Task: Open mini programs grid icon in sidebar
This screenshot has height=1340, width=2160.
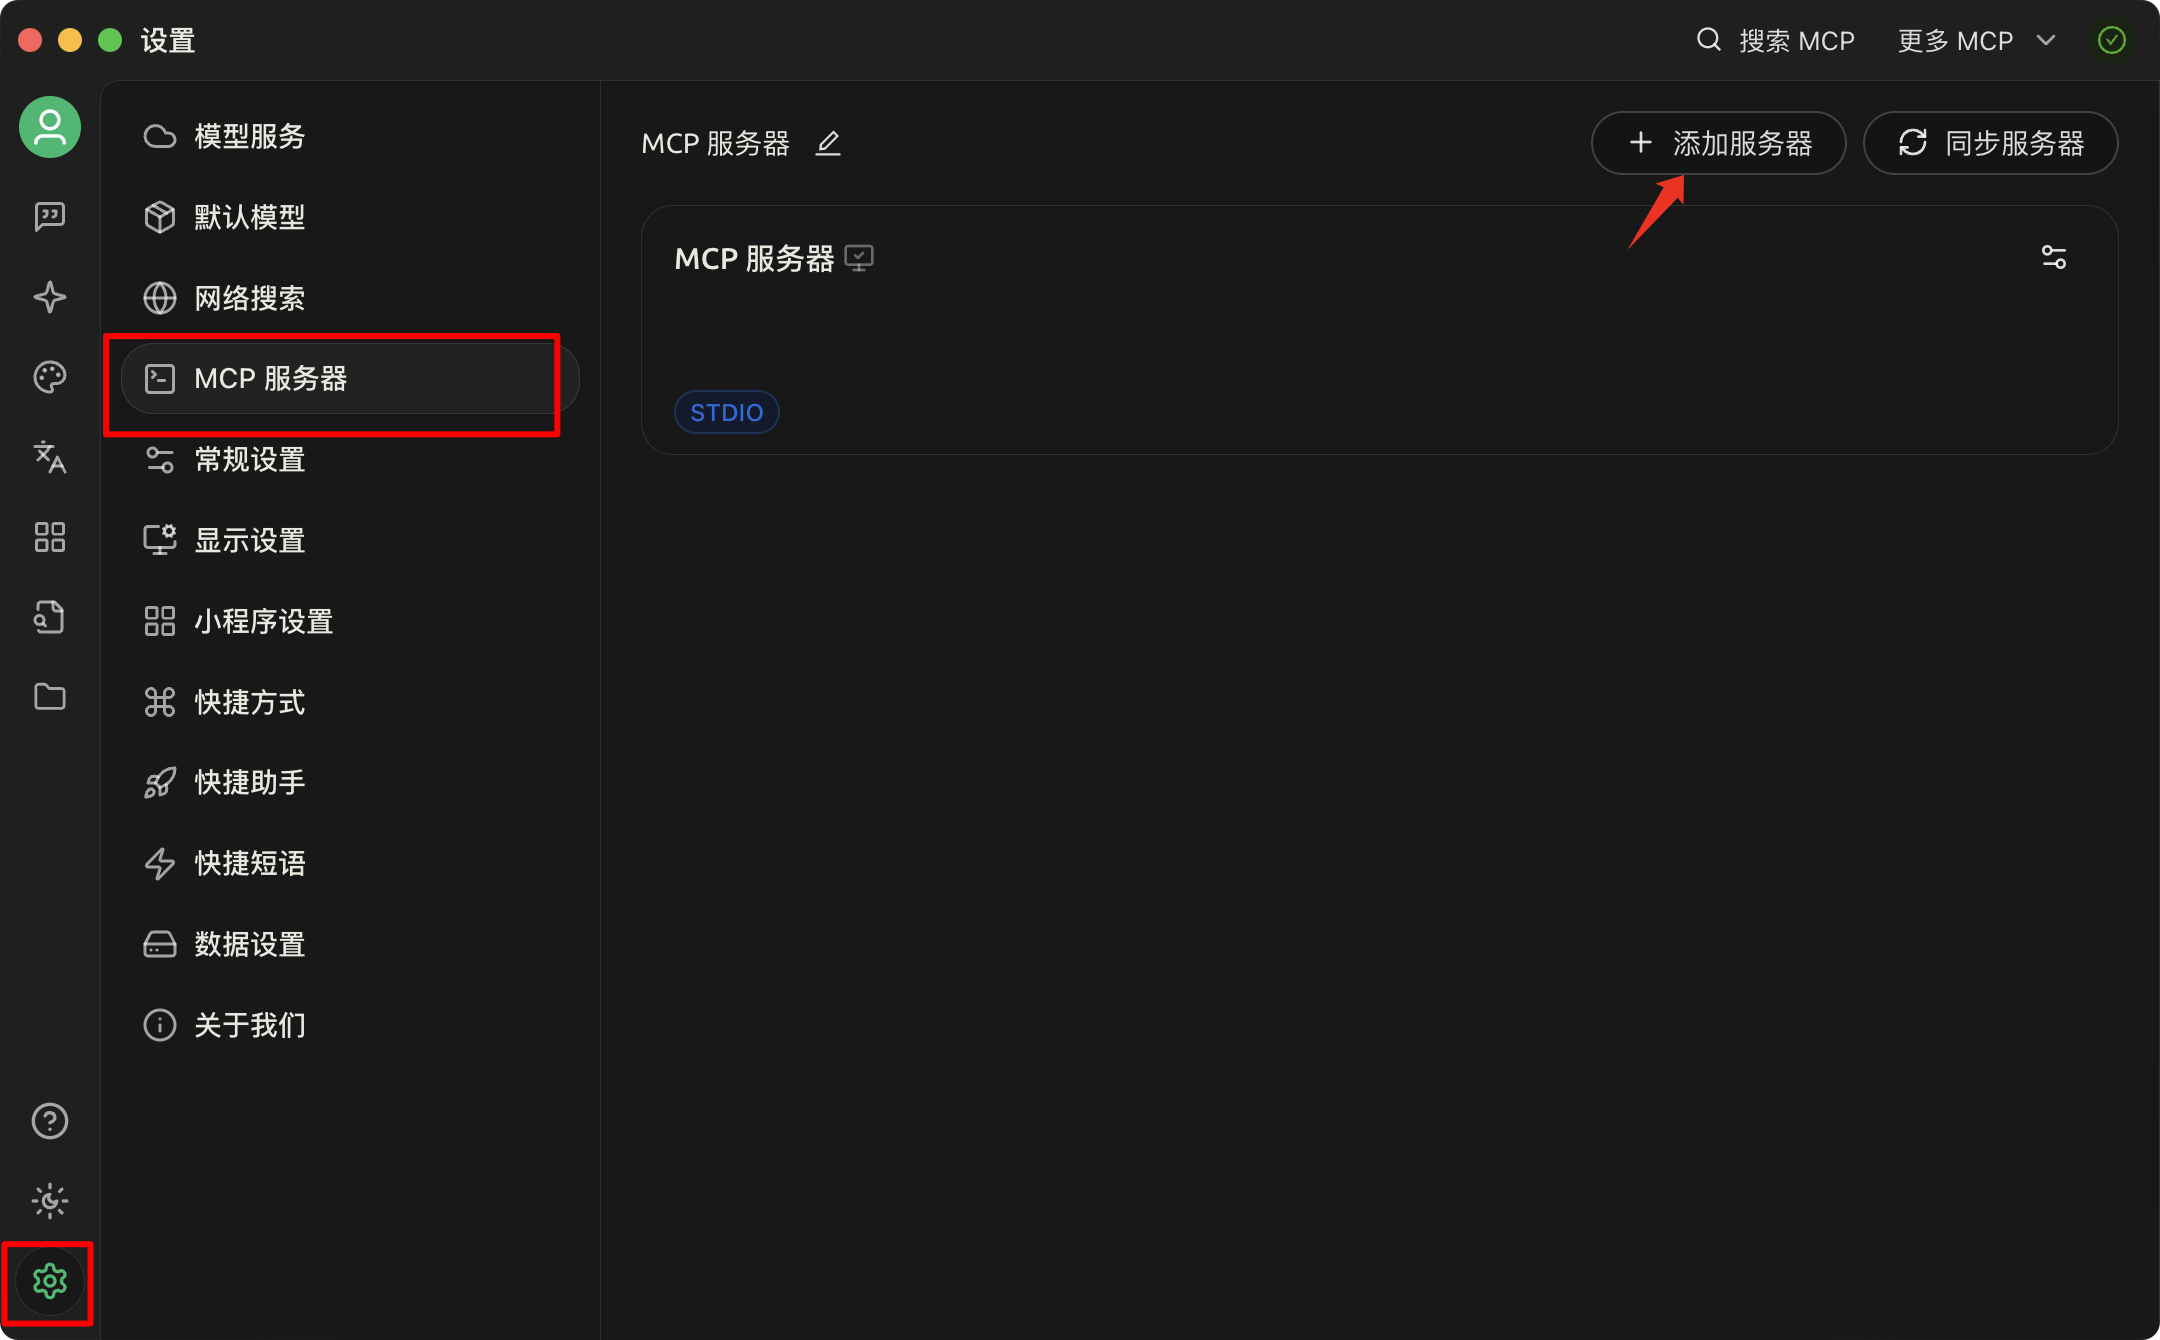Action: click(x=49, y=537)
